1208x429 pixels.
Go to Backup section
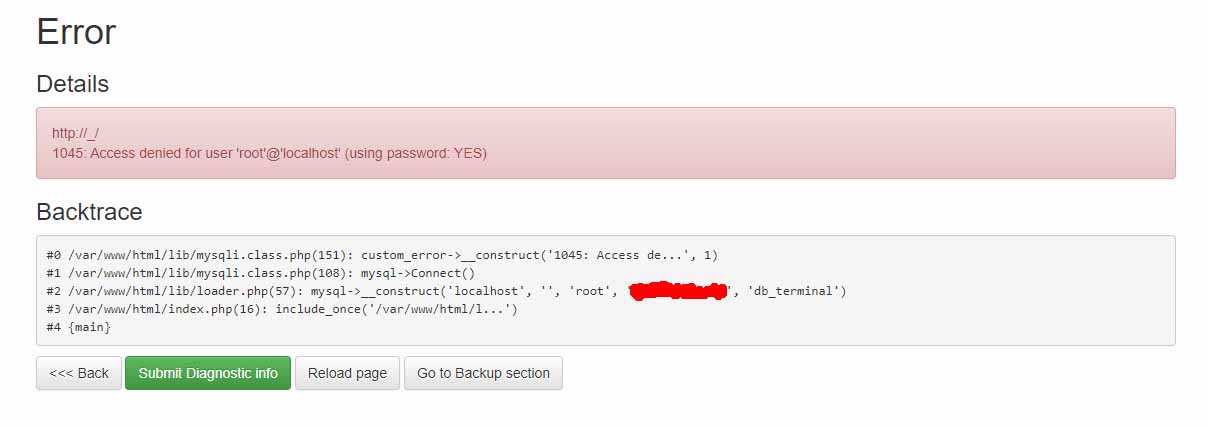click(x=483, y=373)
